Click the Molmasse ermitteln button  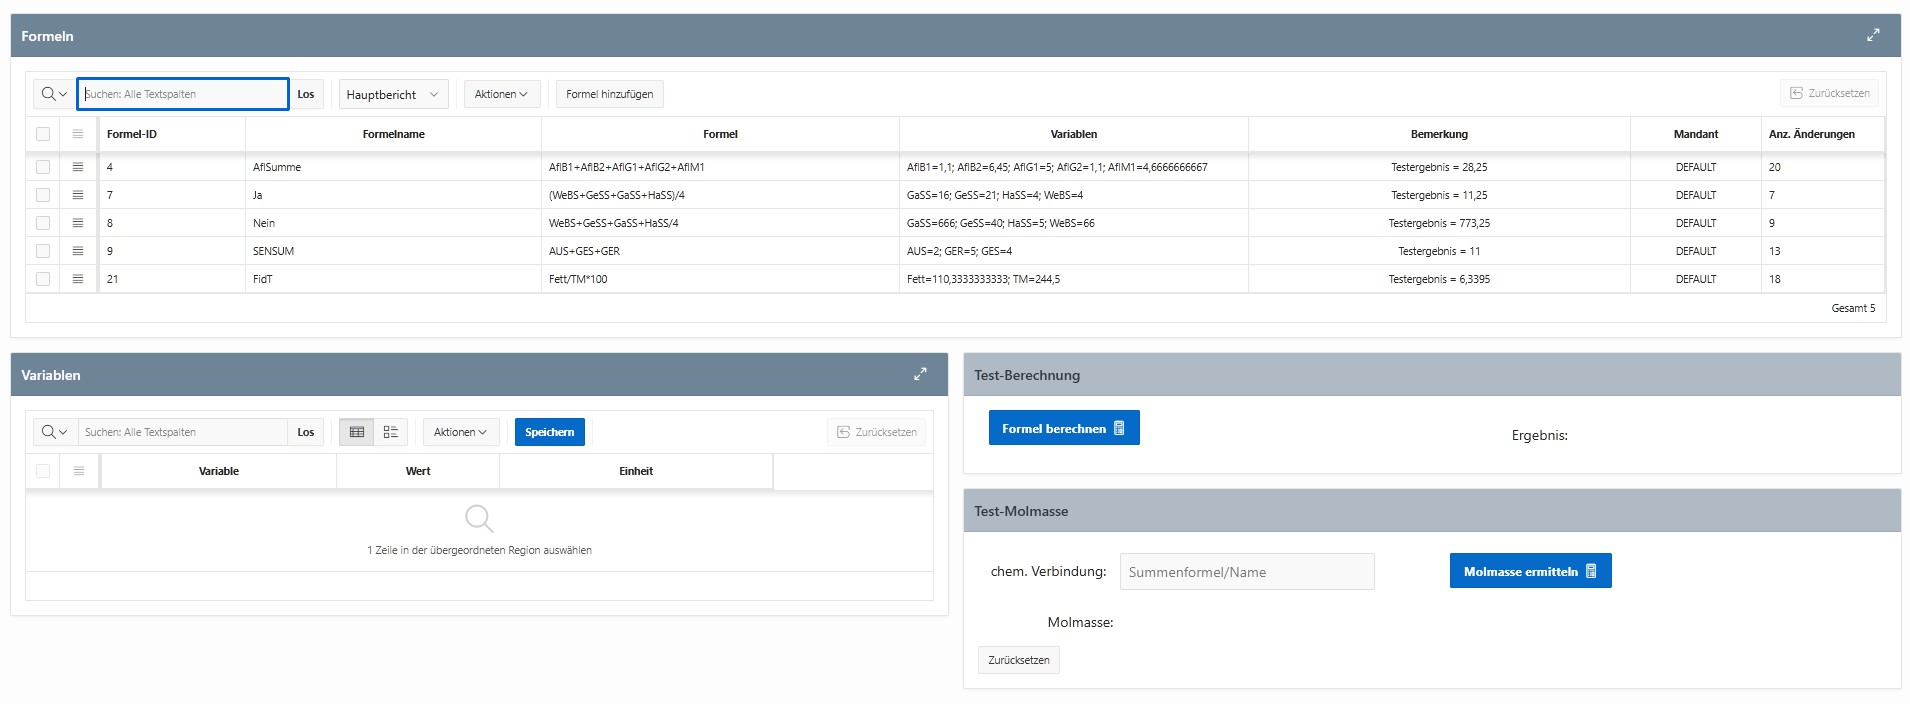point(1530,571)
